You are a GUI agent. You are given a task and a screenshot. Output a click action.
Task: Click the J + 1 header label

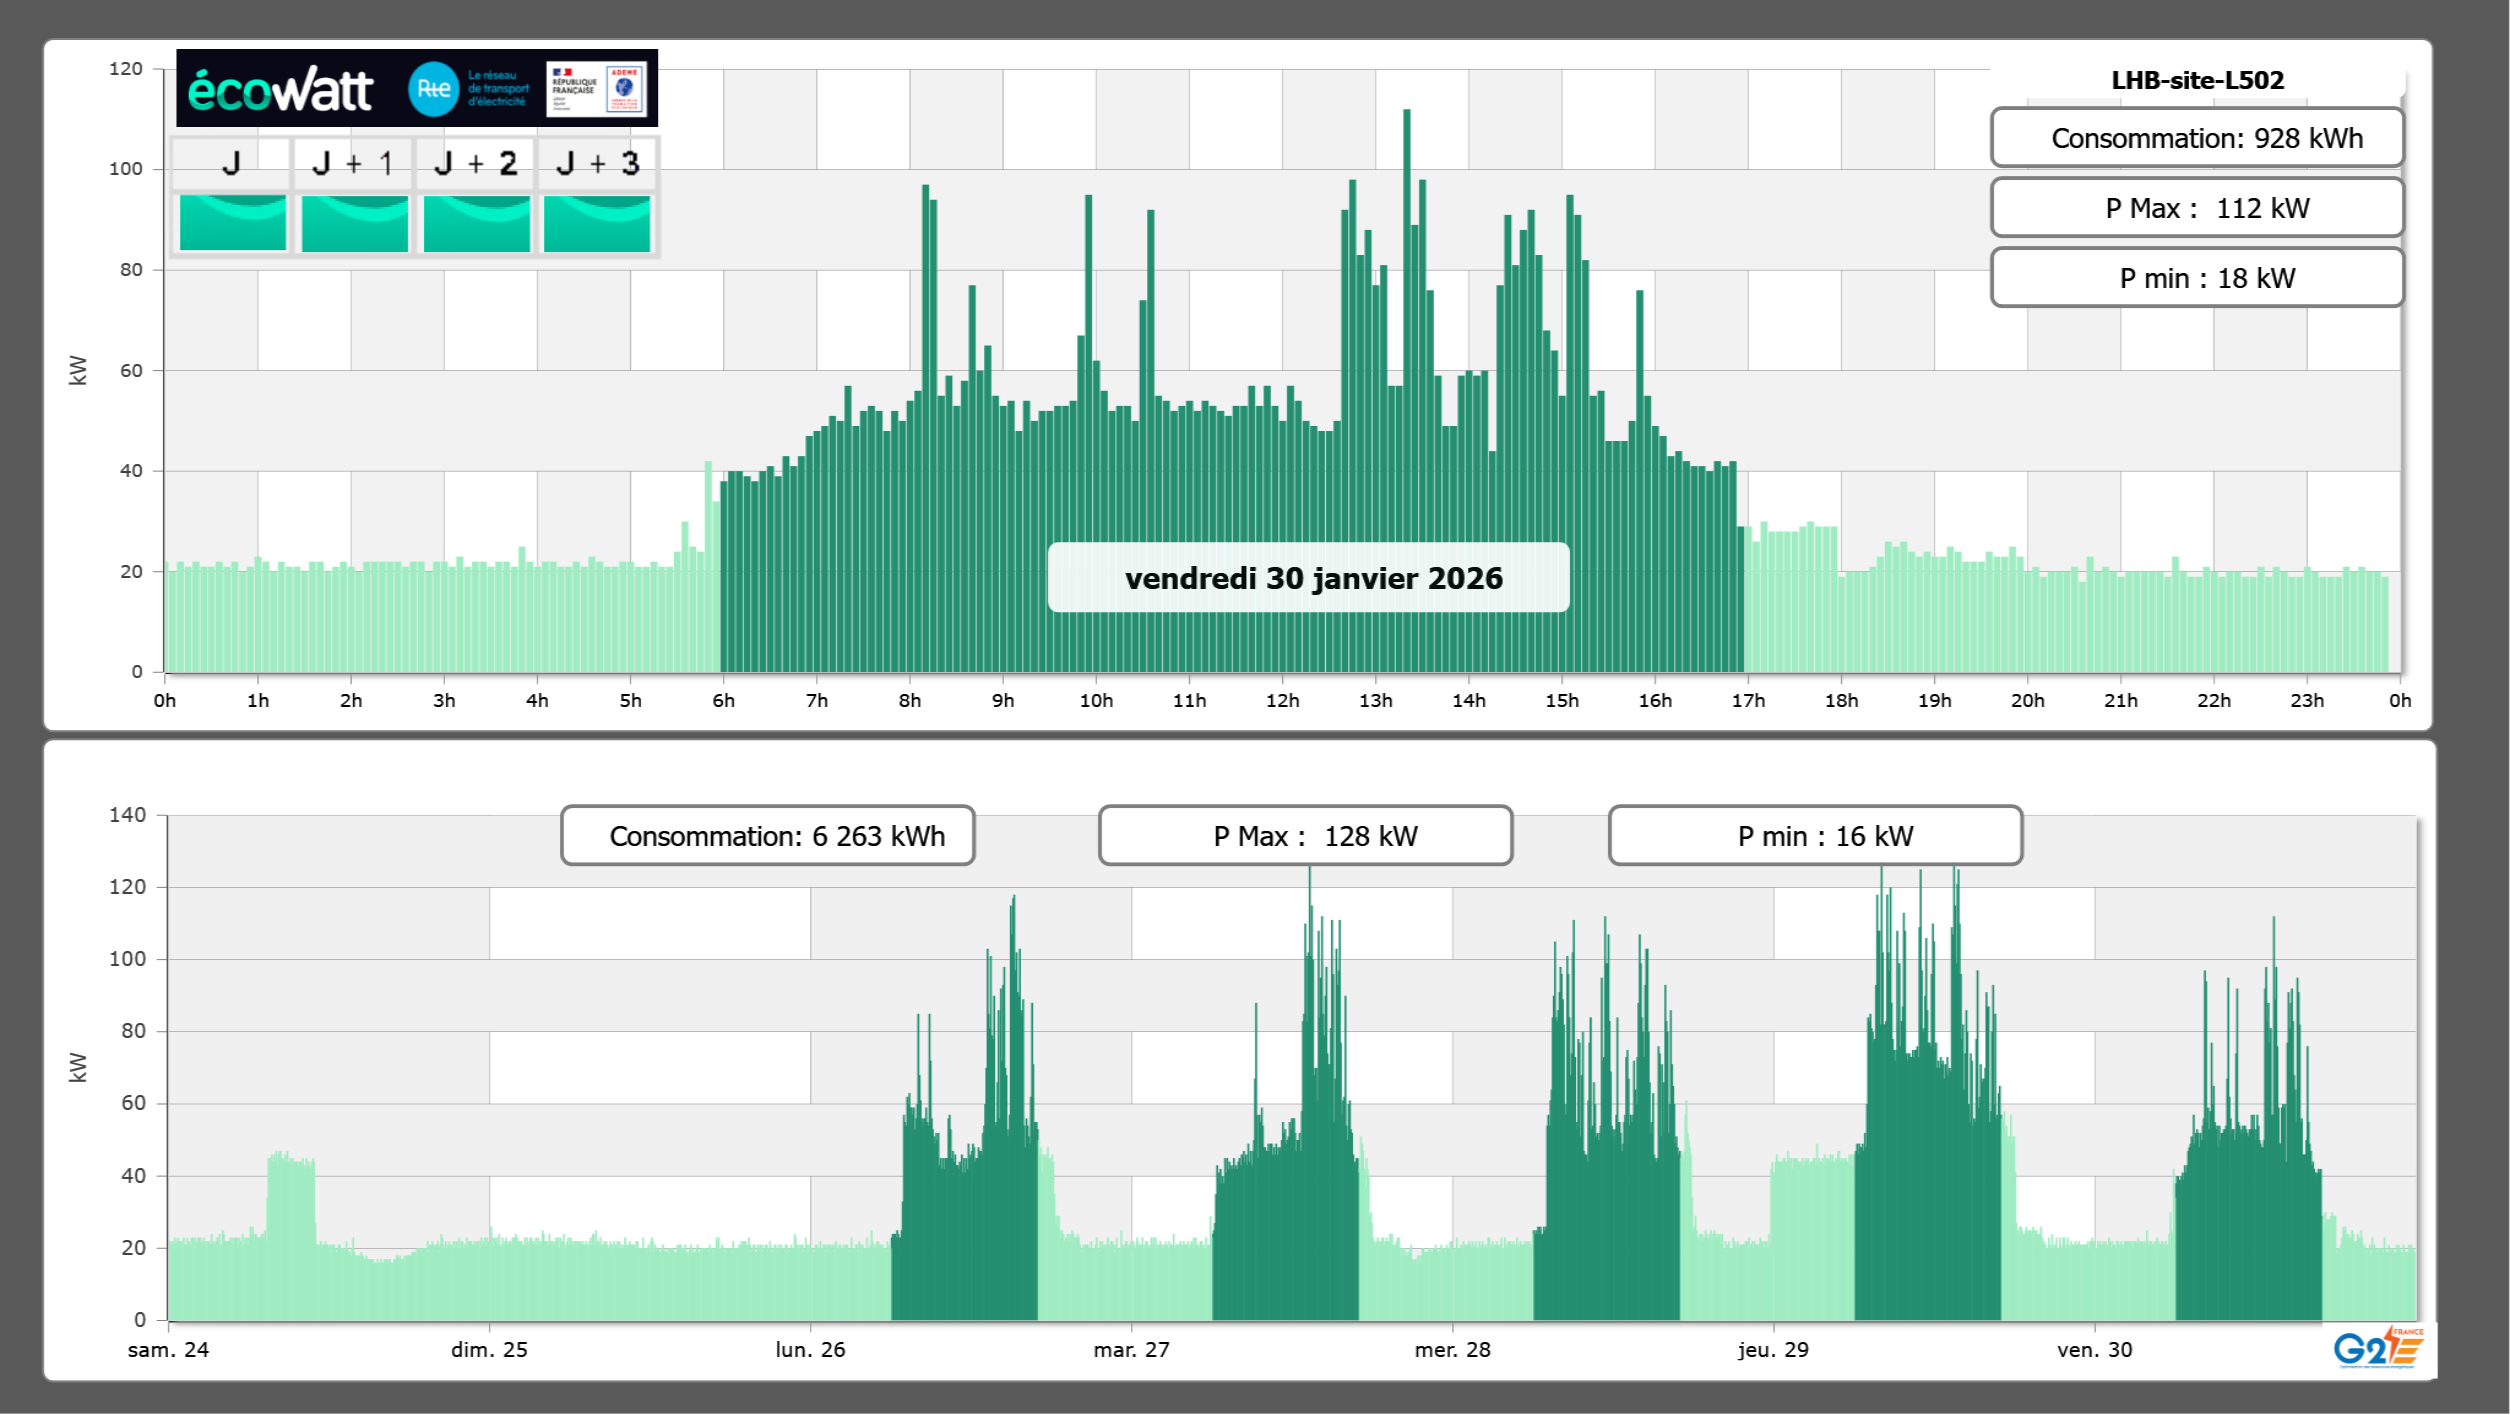(352, 163)
